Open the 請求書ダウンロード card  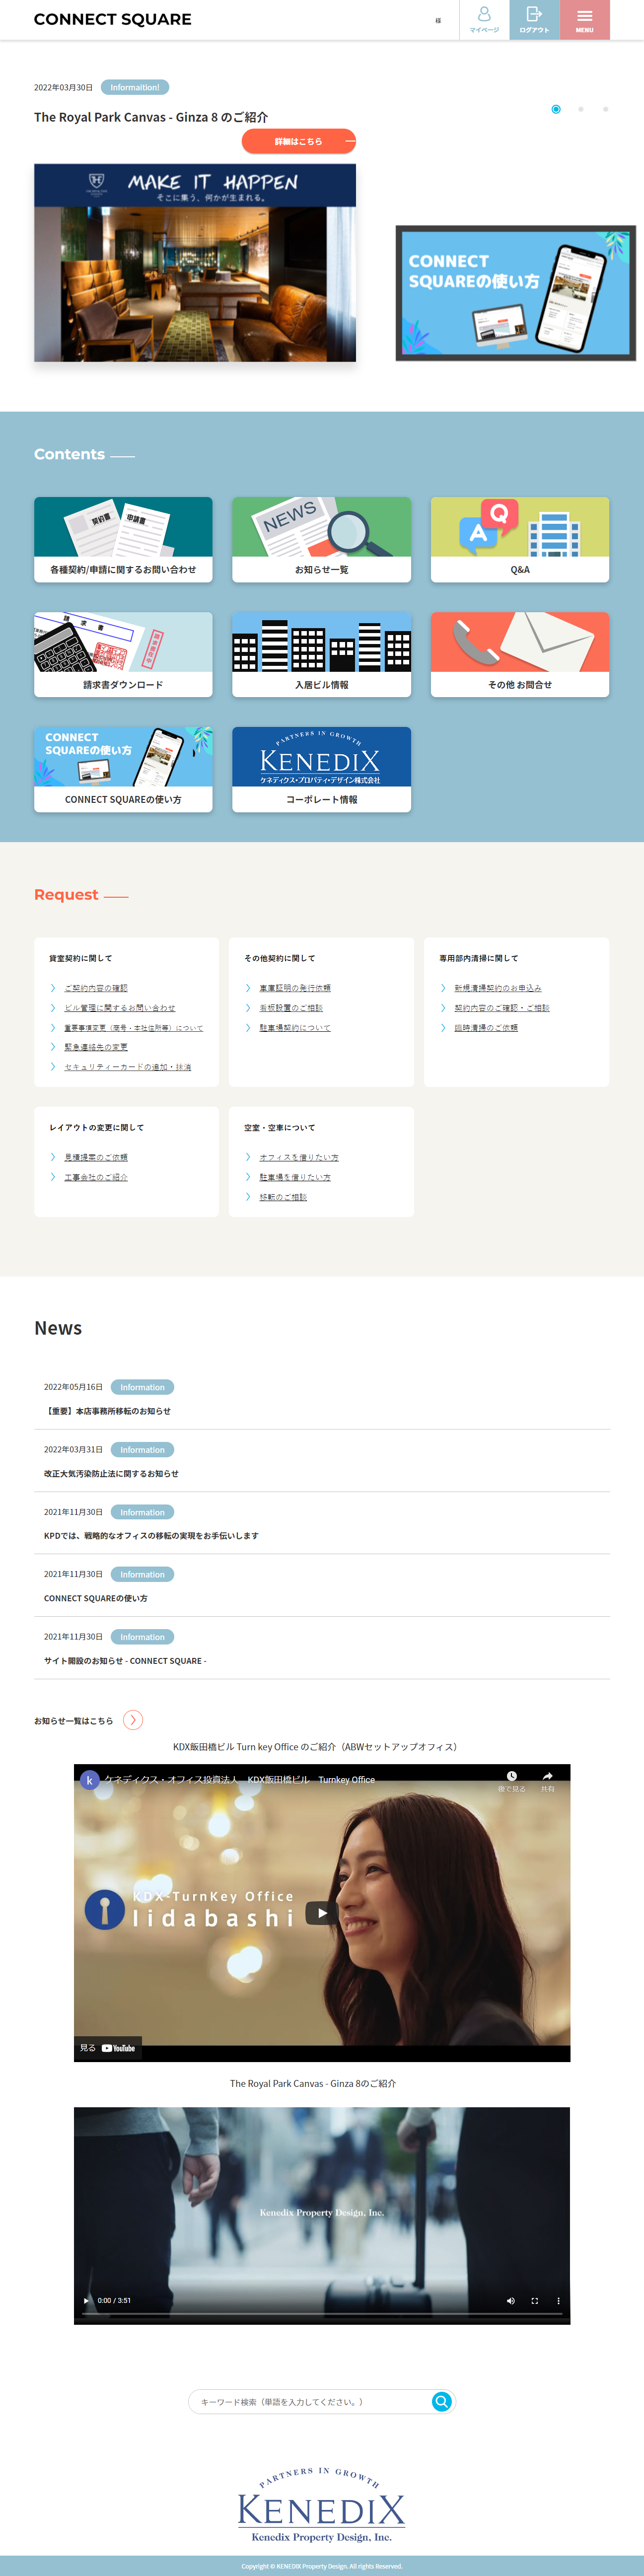coord(123,654)
